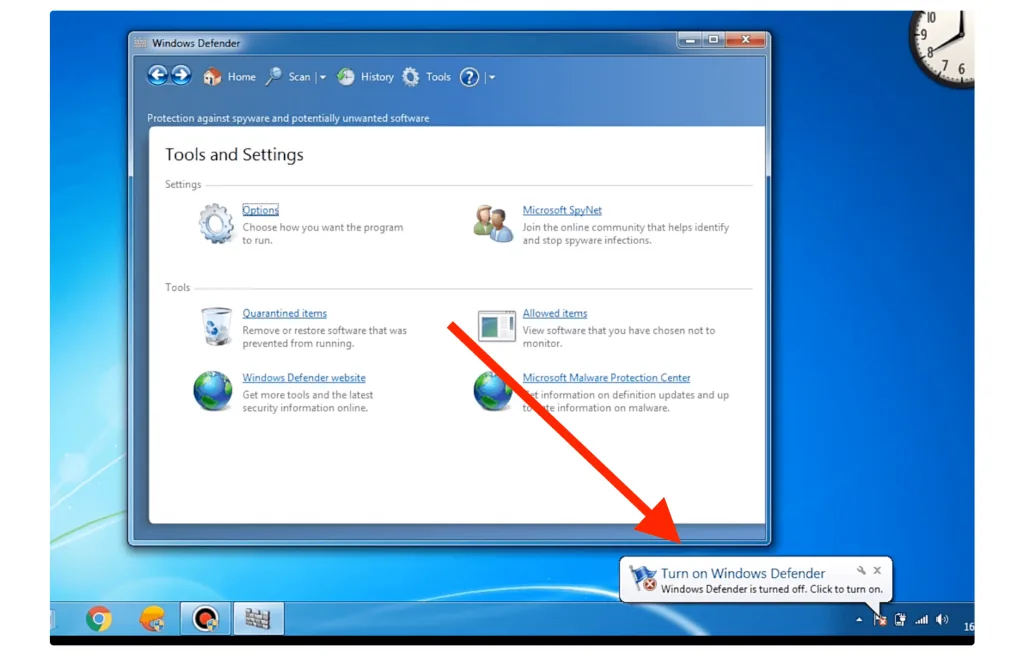1024x656 pixels.
Task: Click the power plug tray icon
Action: click(x=900, y=619)
